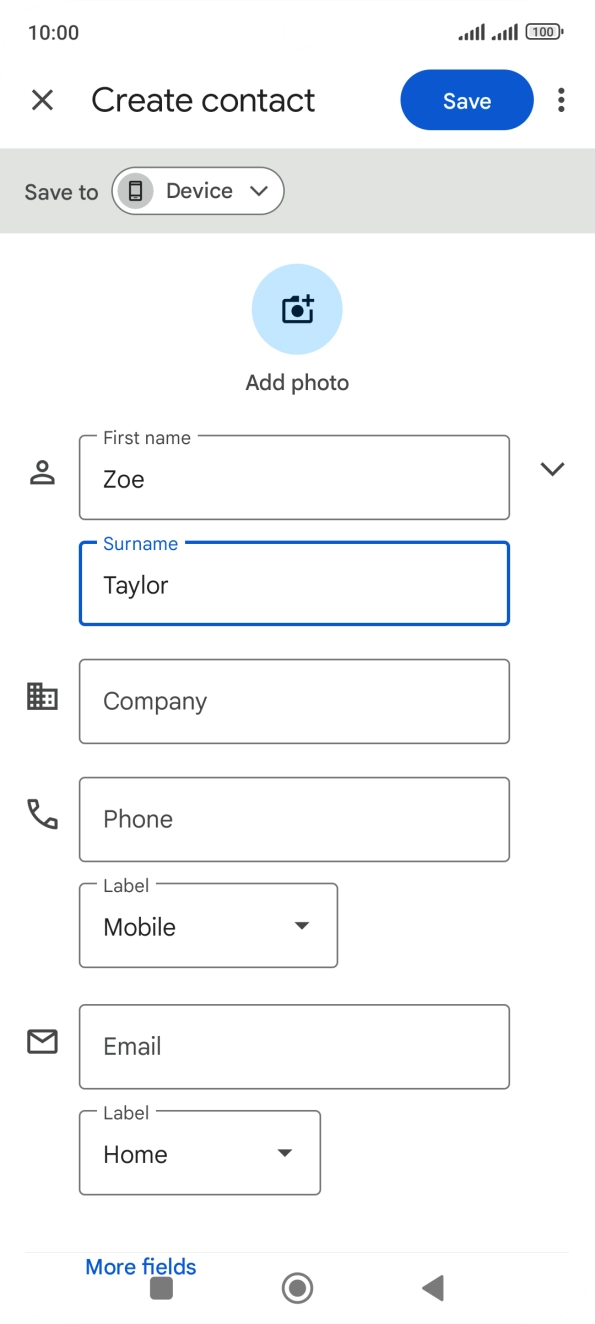The height and width of the screenshot is (1324, 595).
Task: Click the Add photo camera icon
Action: coord(297,309)
